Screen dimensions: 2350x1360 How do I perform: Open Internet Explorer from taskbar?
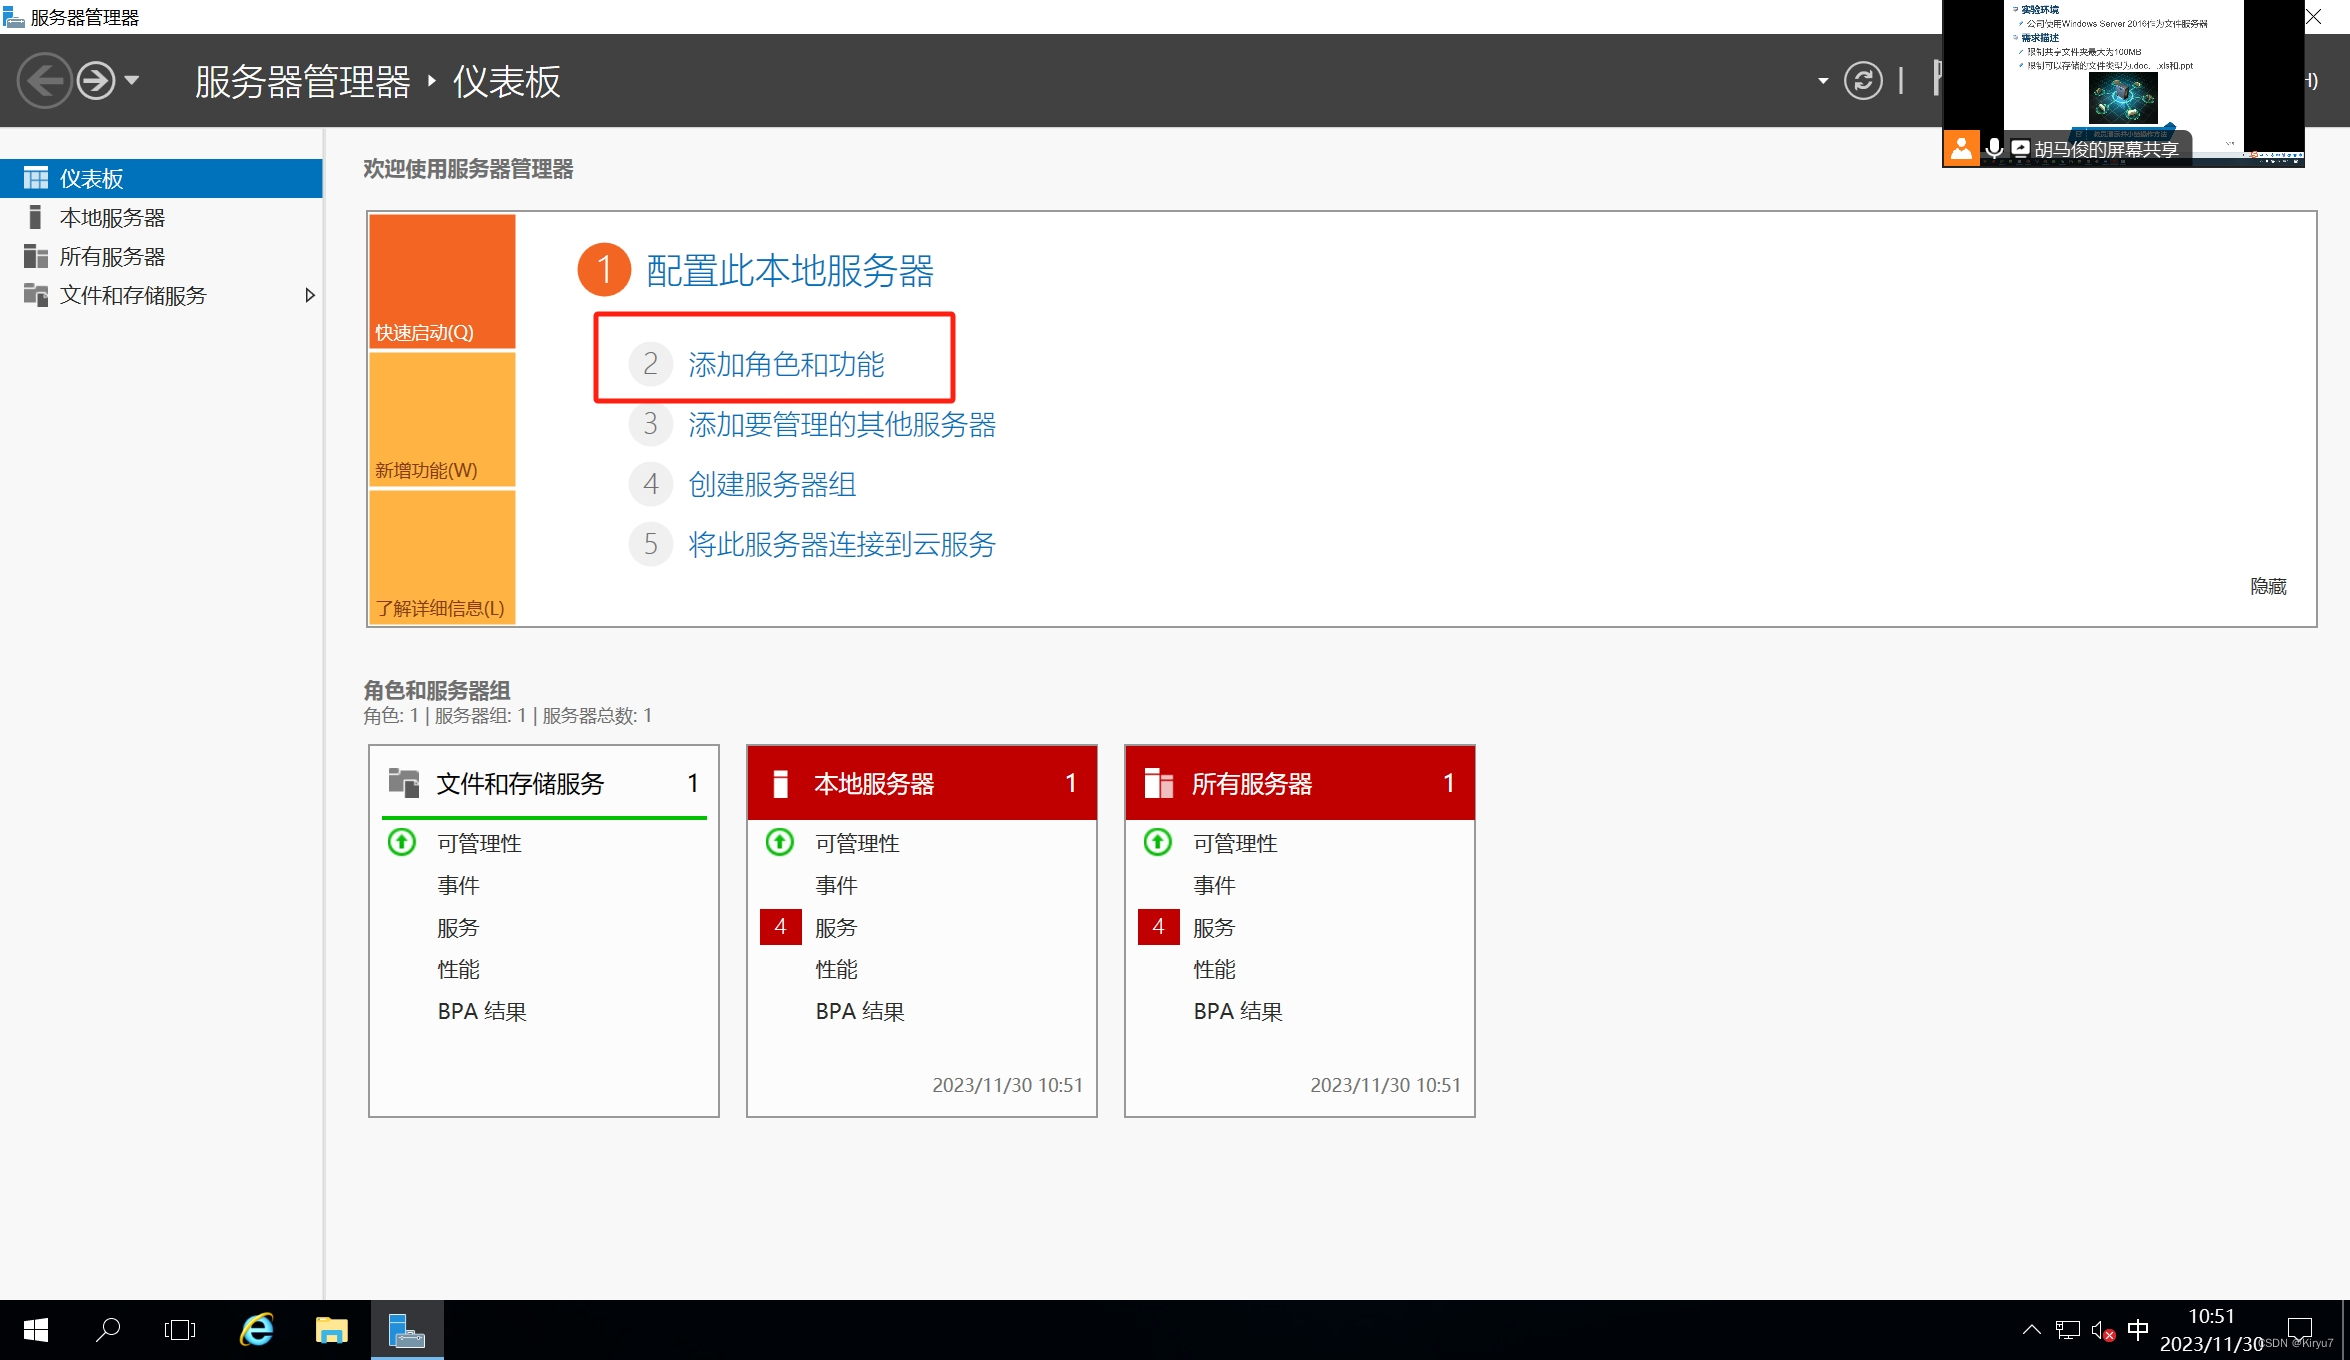pos(257,1330)
